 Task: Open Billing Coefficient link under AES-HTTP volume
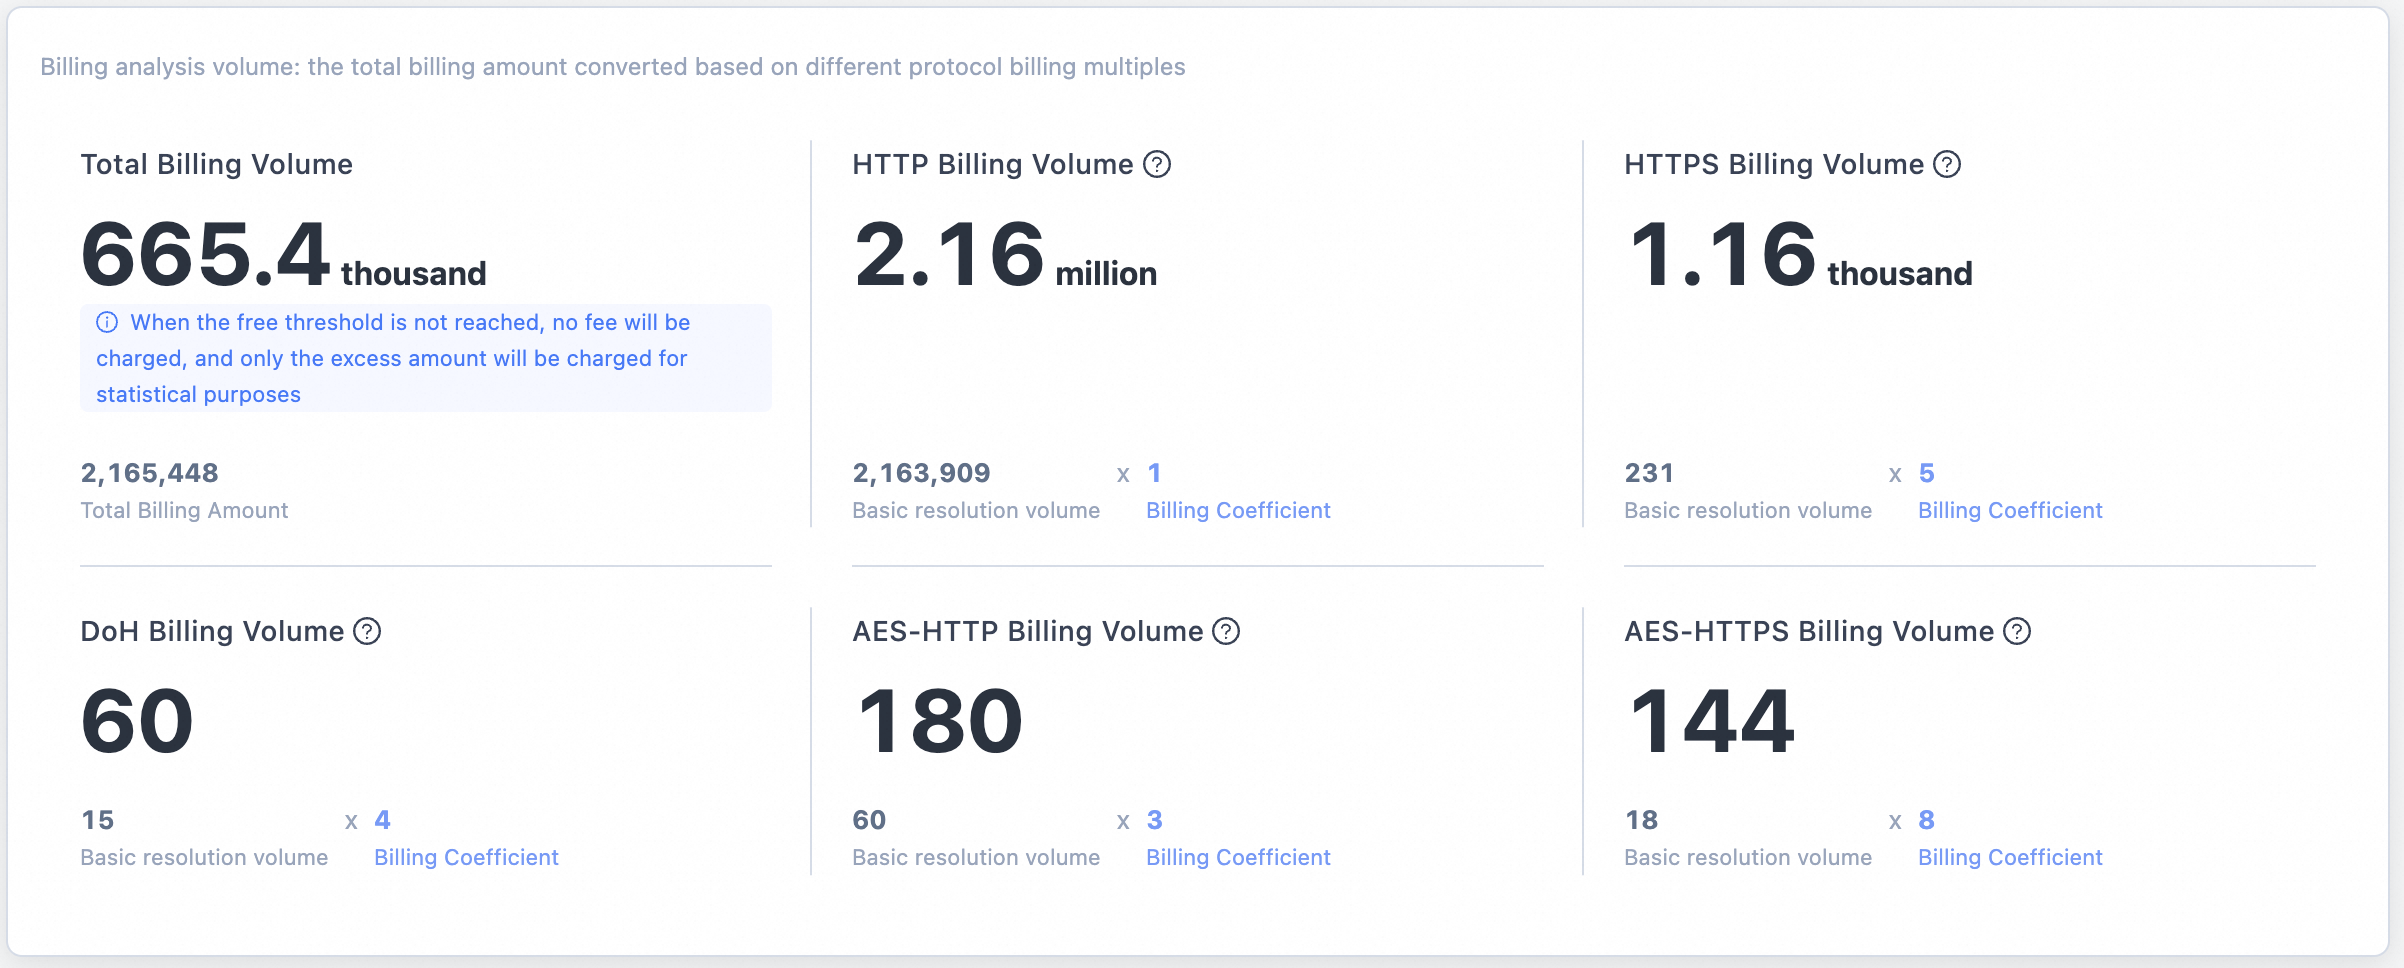1238,857
